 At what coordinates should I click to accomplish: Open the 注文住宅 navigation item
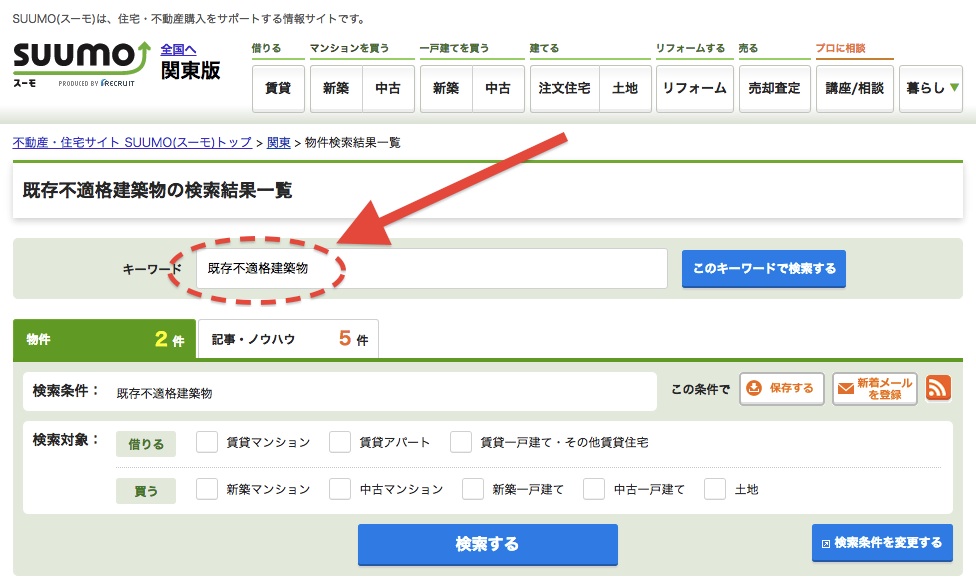pyautogui.click(x=565, y=88)
